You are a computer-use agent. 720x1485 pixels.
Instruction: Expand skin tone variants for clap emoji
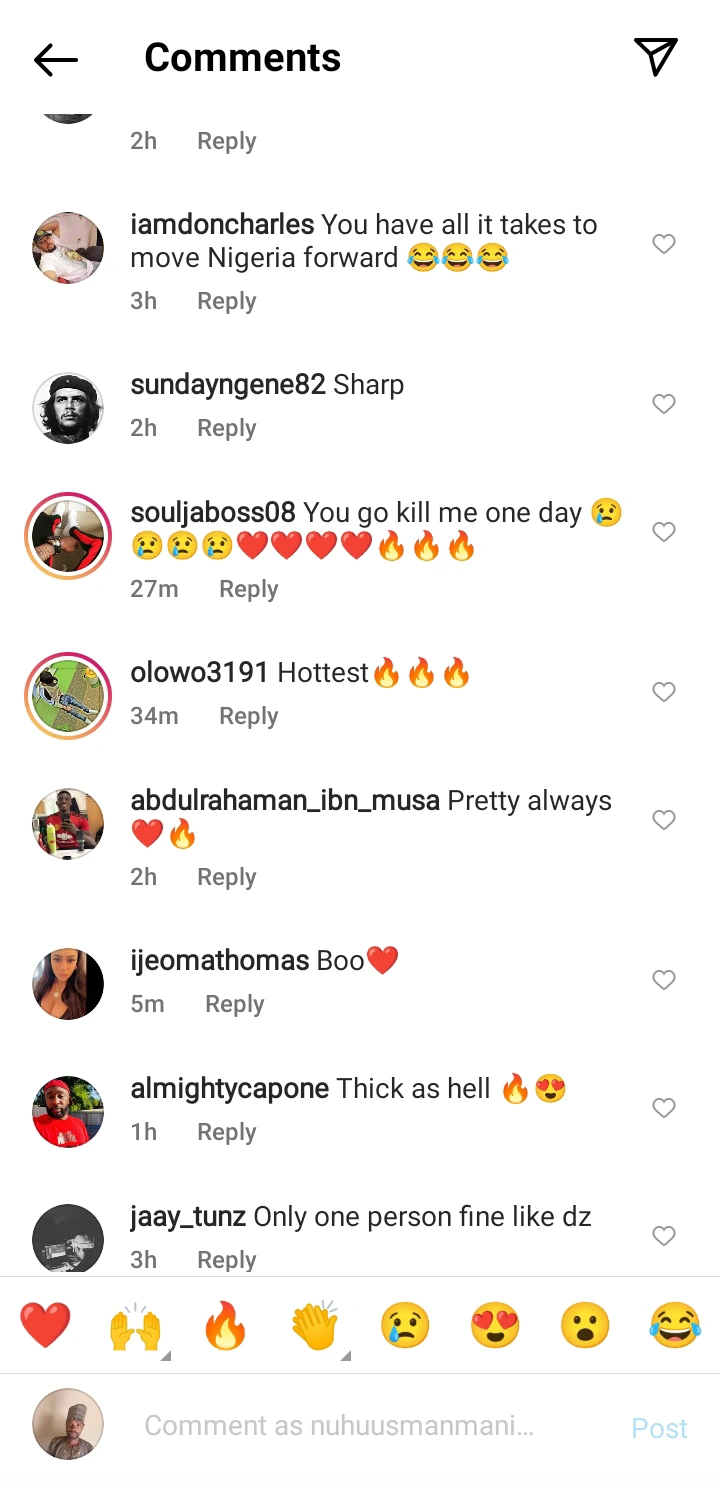(x=346, y=1352)
